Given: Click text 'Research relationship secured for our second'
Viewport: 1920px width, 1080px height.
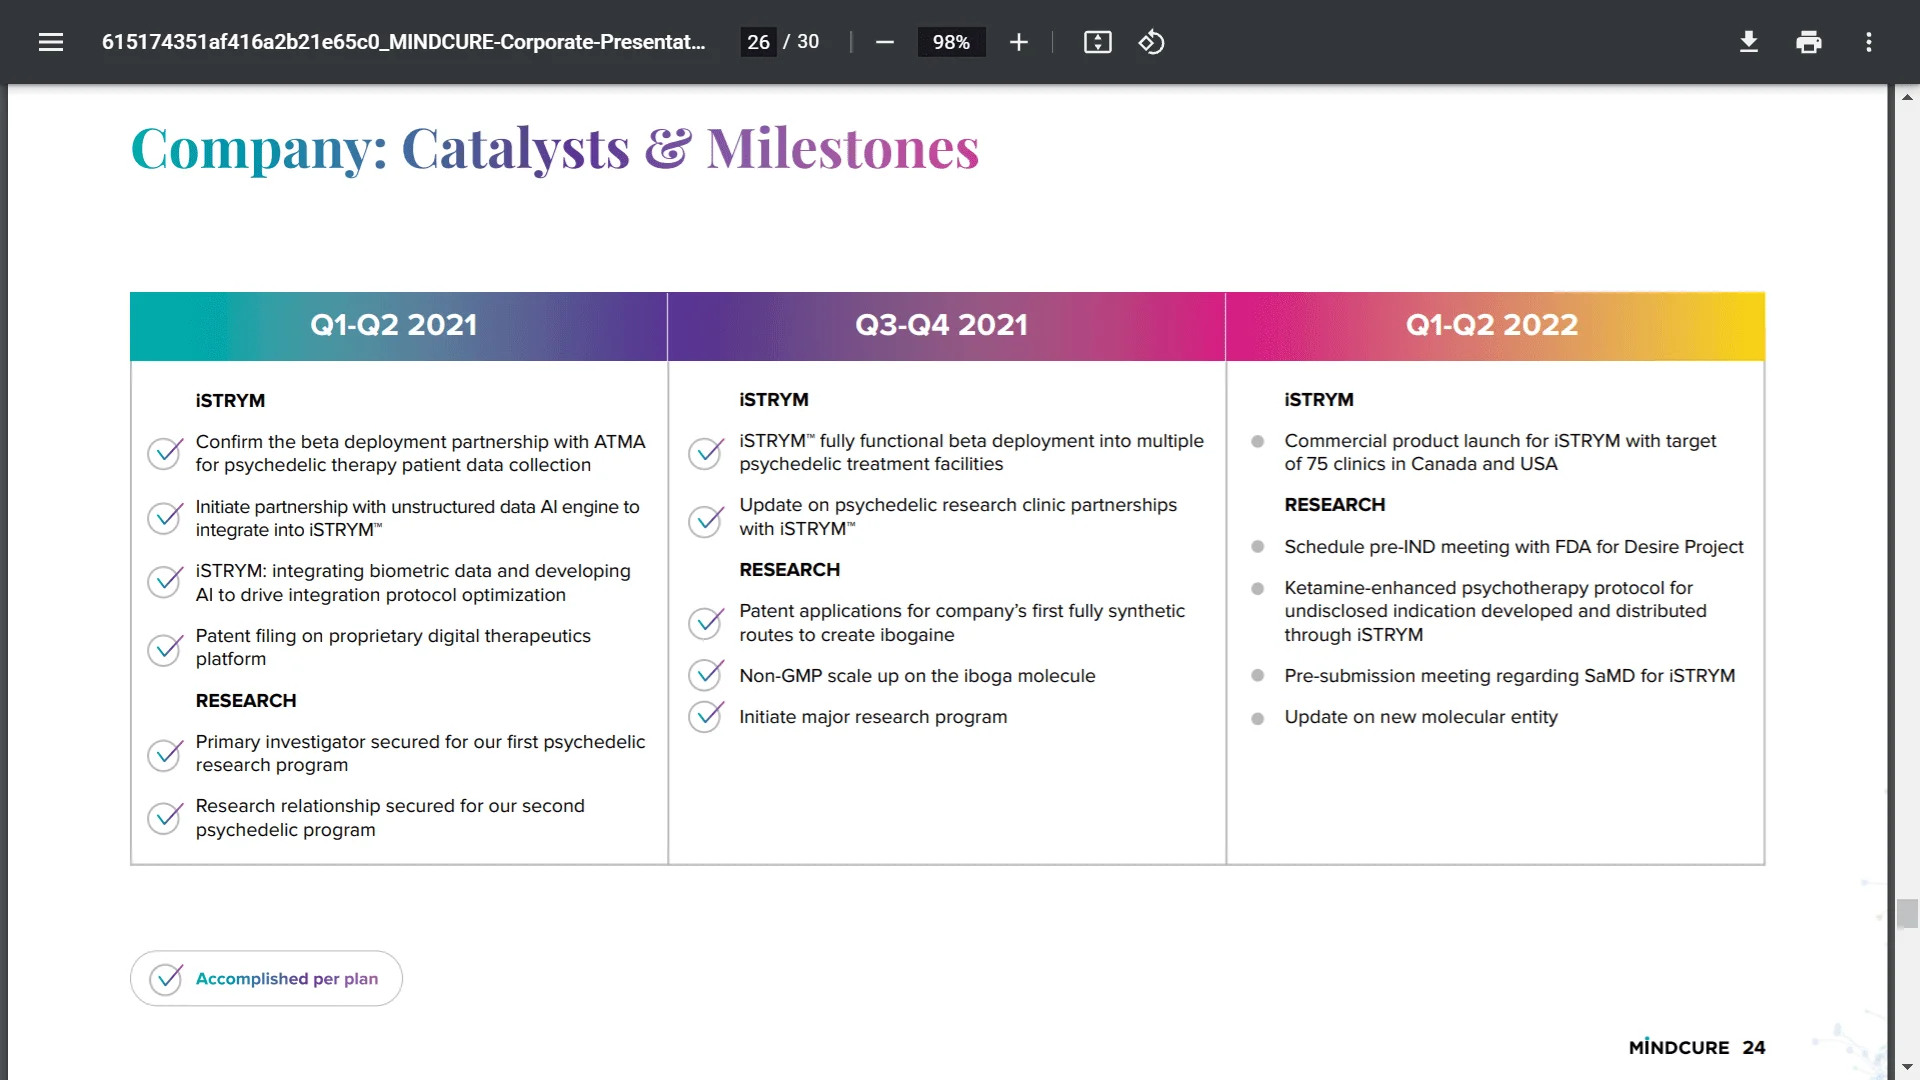Looking at the screenshot, I should 390,806.
